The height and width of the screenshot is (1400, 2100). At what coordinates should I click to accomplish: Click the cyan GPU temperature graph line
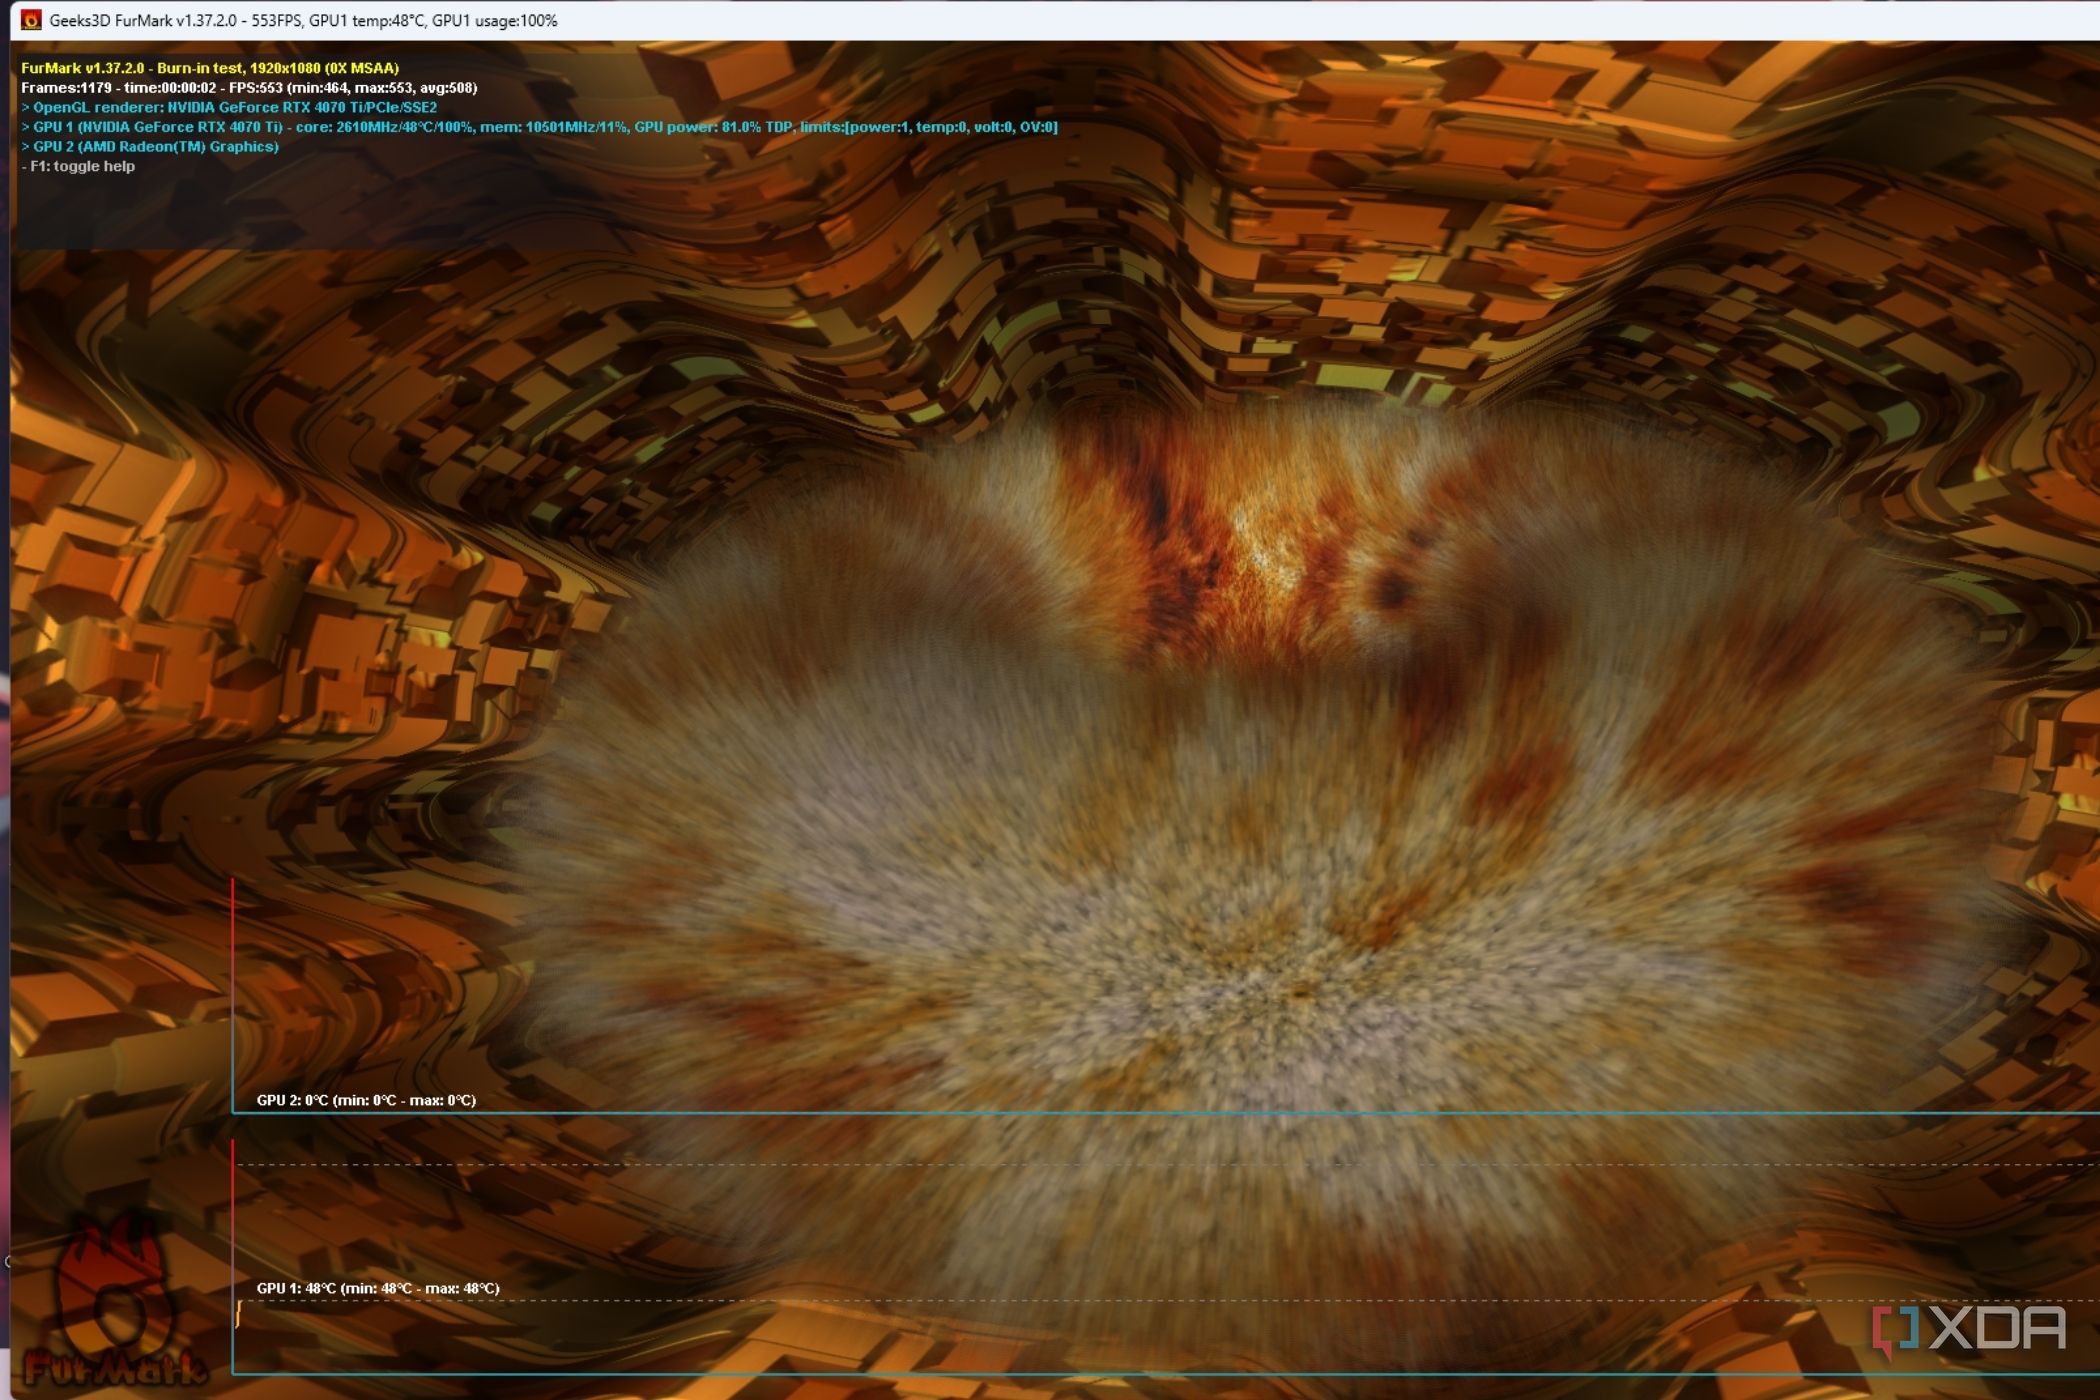click(x=1000, y=1113)
